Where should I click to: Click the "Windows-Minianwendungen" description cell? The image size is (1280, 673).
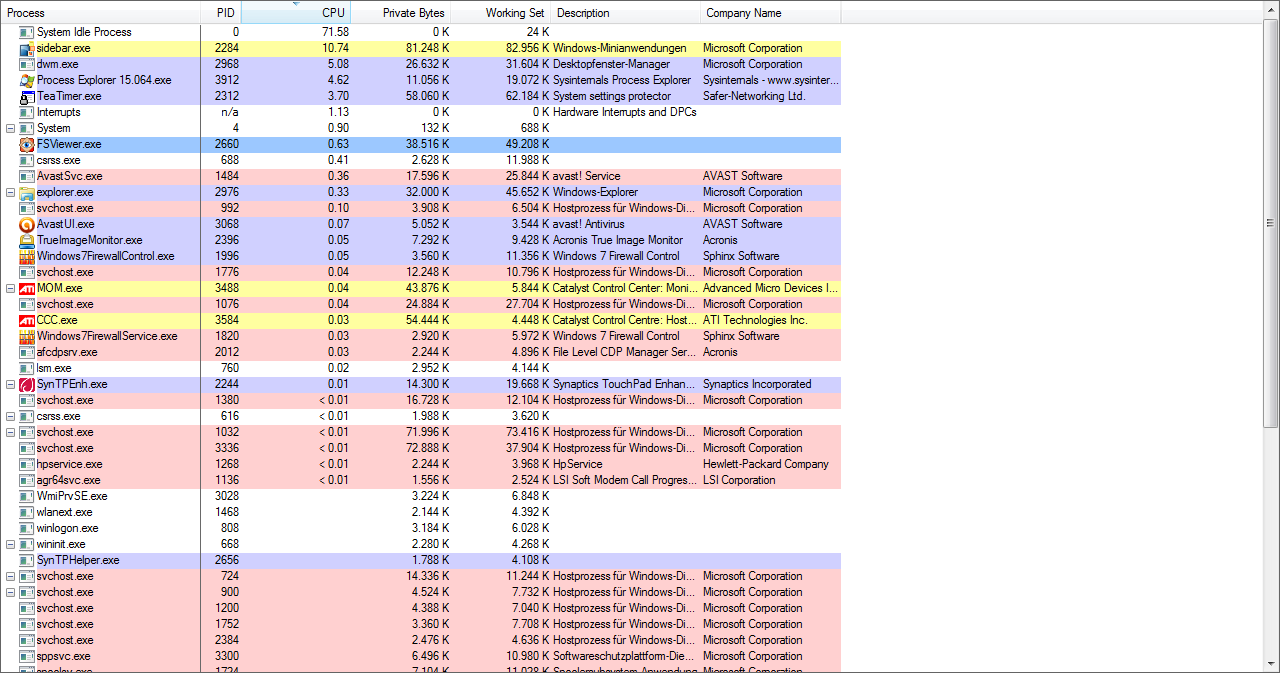pyautogui.click(x=620, y=48)
